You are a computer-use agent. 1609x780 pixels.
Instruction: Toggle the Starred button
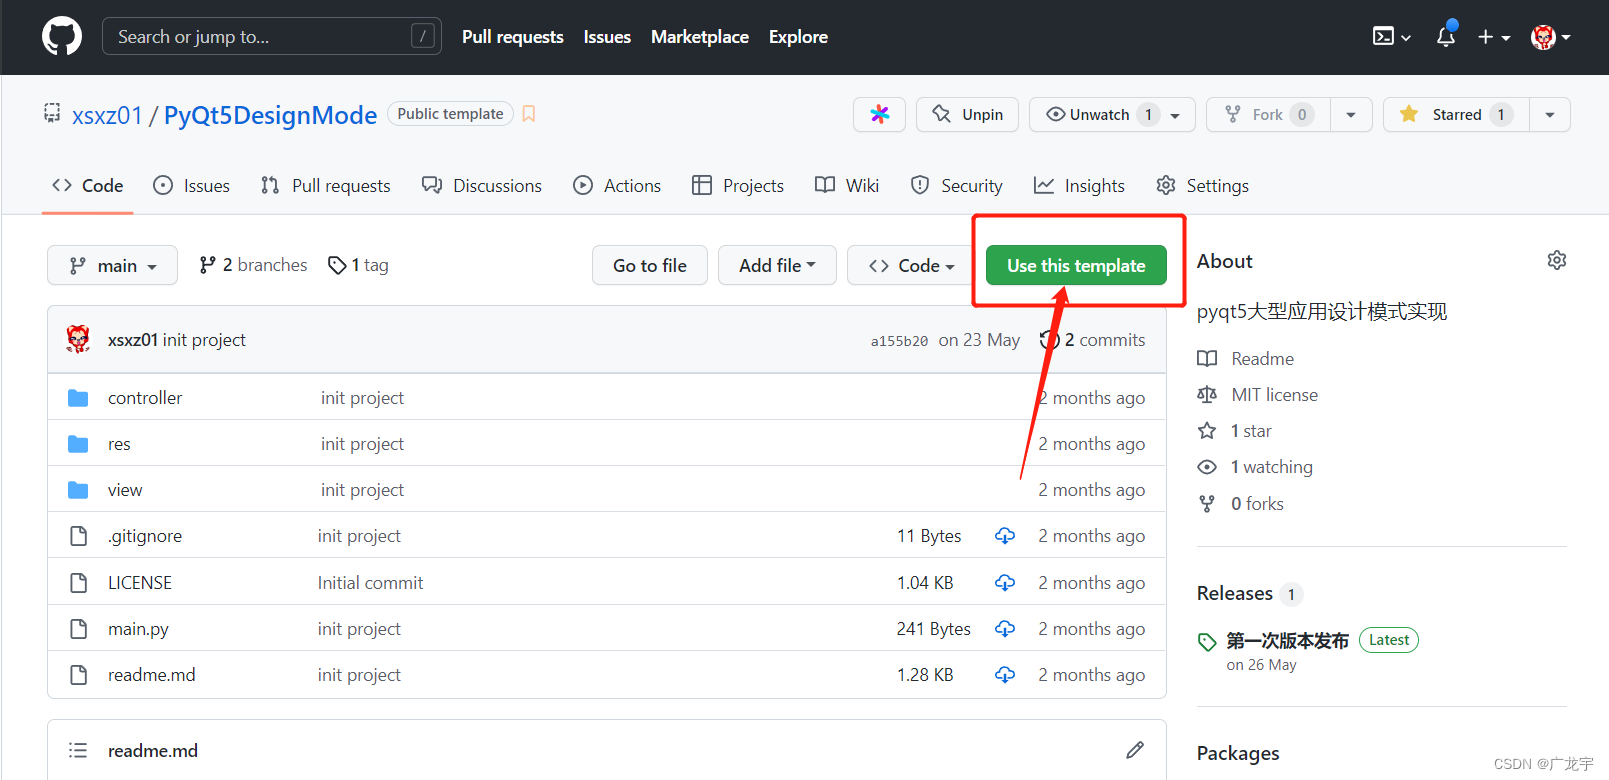coord(1456,114)
